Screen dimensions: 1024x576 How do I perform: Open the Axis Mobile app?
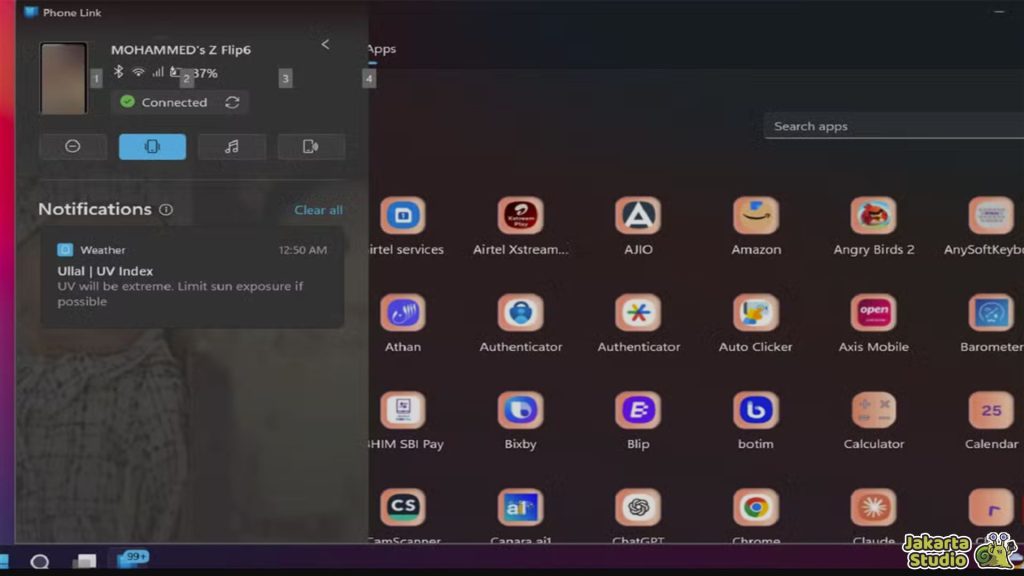873,313
